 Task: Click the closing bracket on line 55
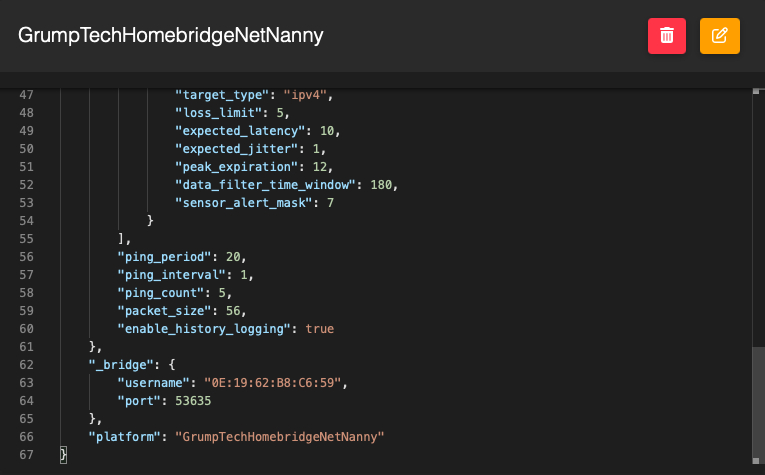(121, 239)
